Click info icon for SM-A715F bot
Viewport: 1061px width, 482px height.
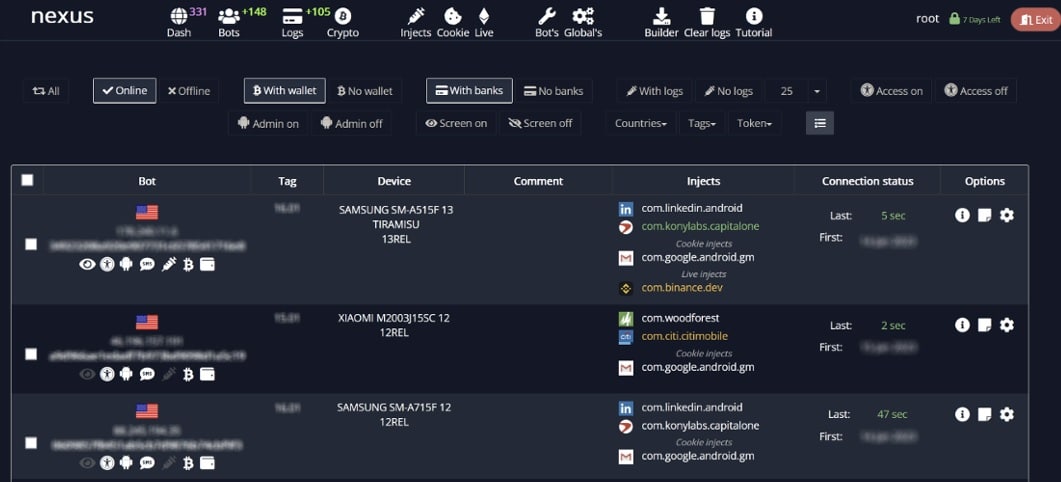coord(962,414)
